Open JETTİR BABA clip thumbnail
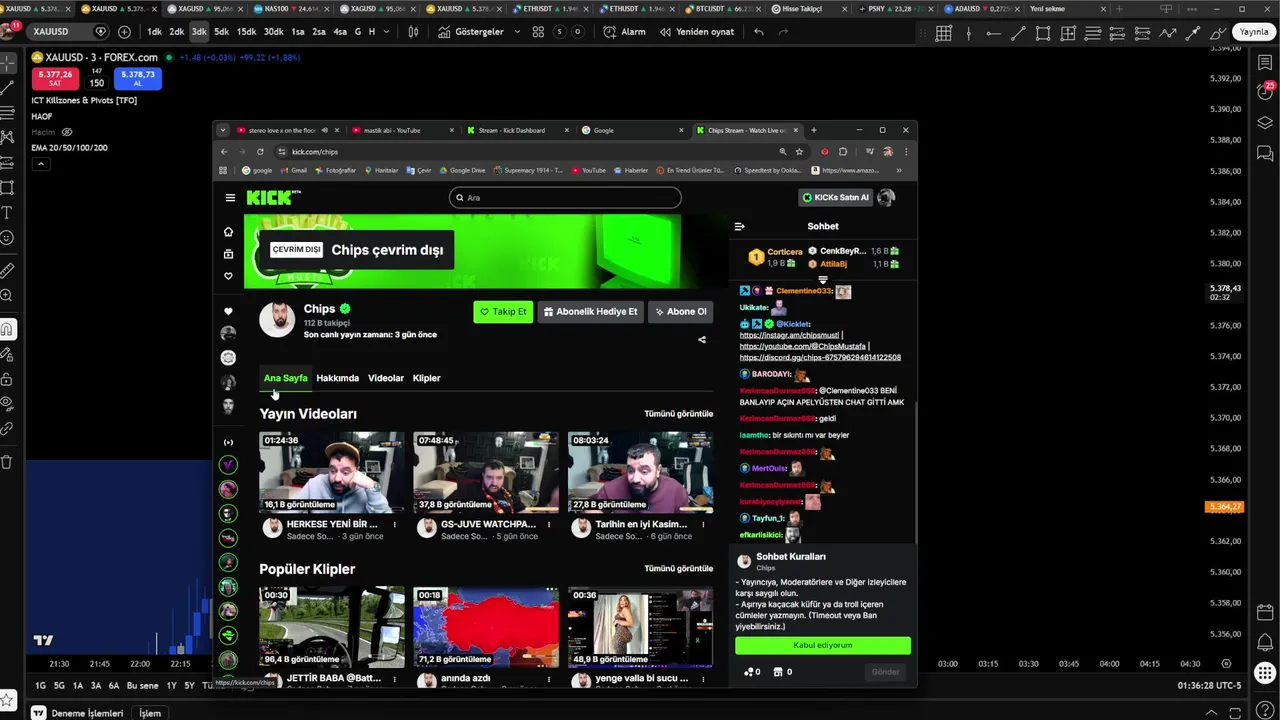 click(332, 627)
